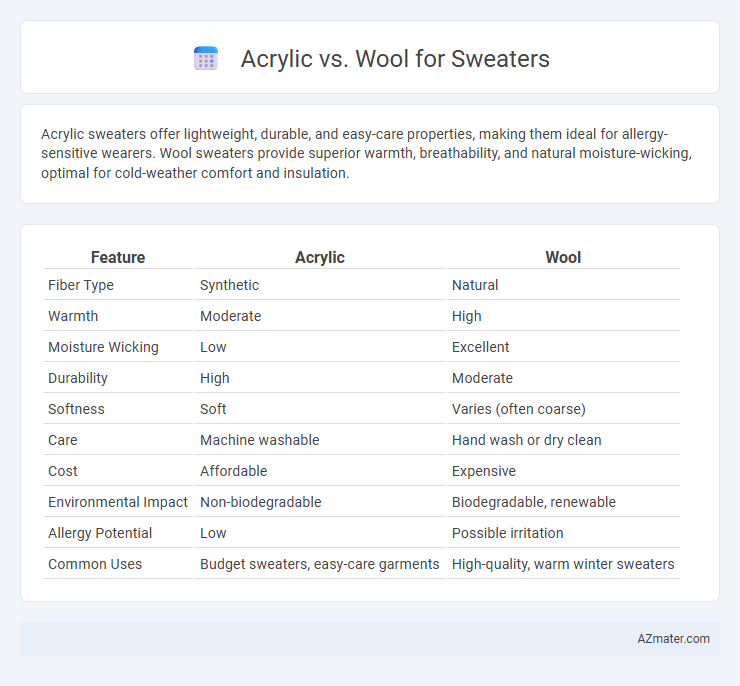Click the 'Moisture Wicking' row label

[103, 347]
